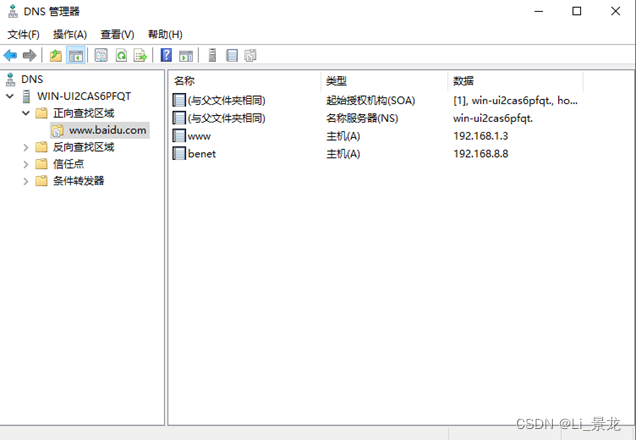This screenshot has width=636, height=440.
Task: Click the 信任点 folder icon
Action: pos(41,164)
